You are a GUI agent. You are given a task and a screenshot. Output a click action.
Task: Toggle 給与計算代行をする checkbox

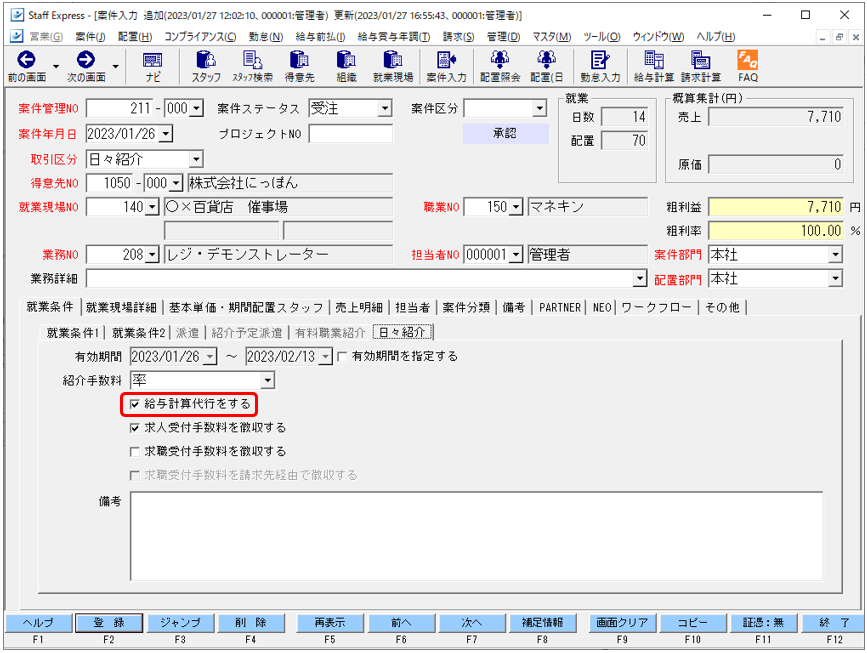(134, 404)
